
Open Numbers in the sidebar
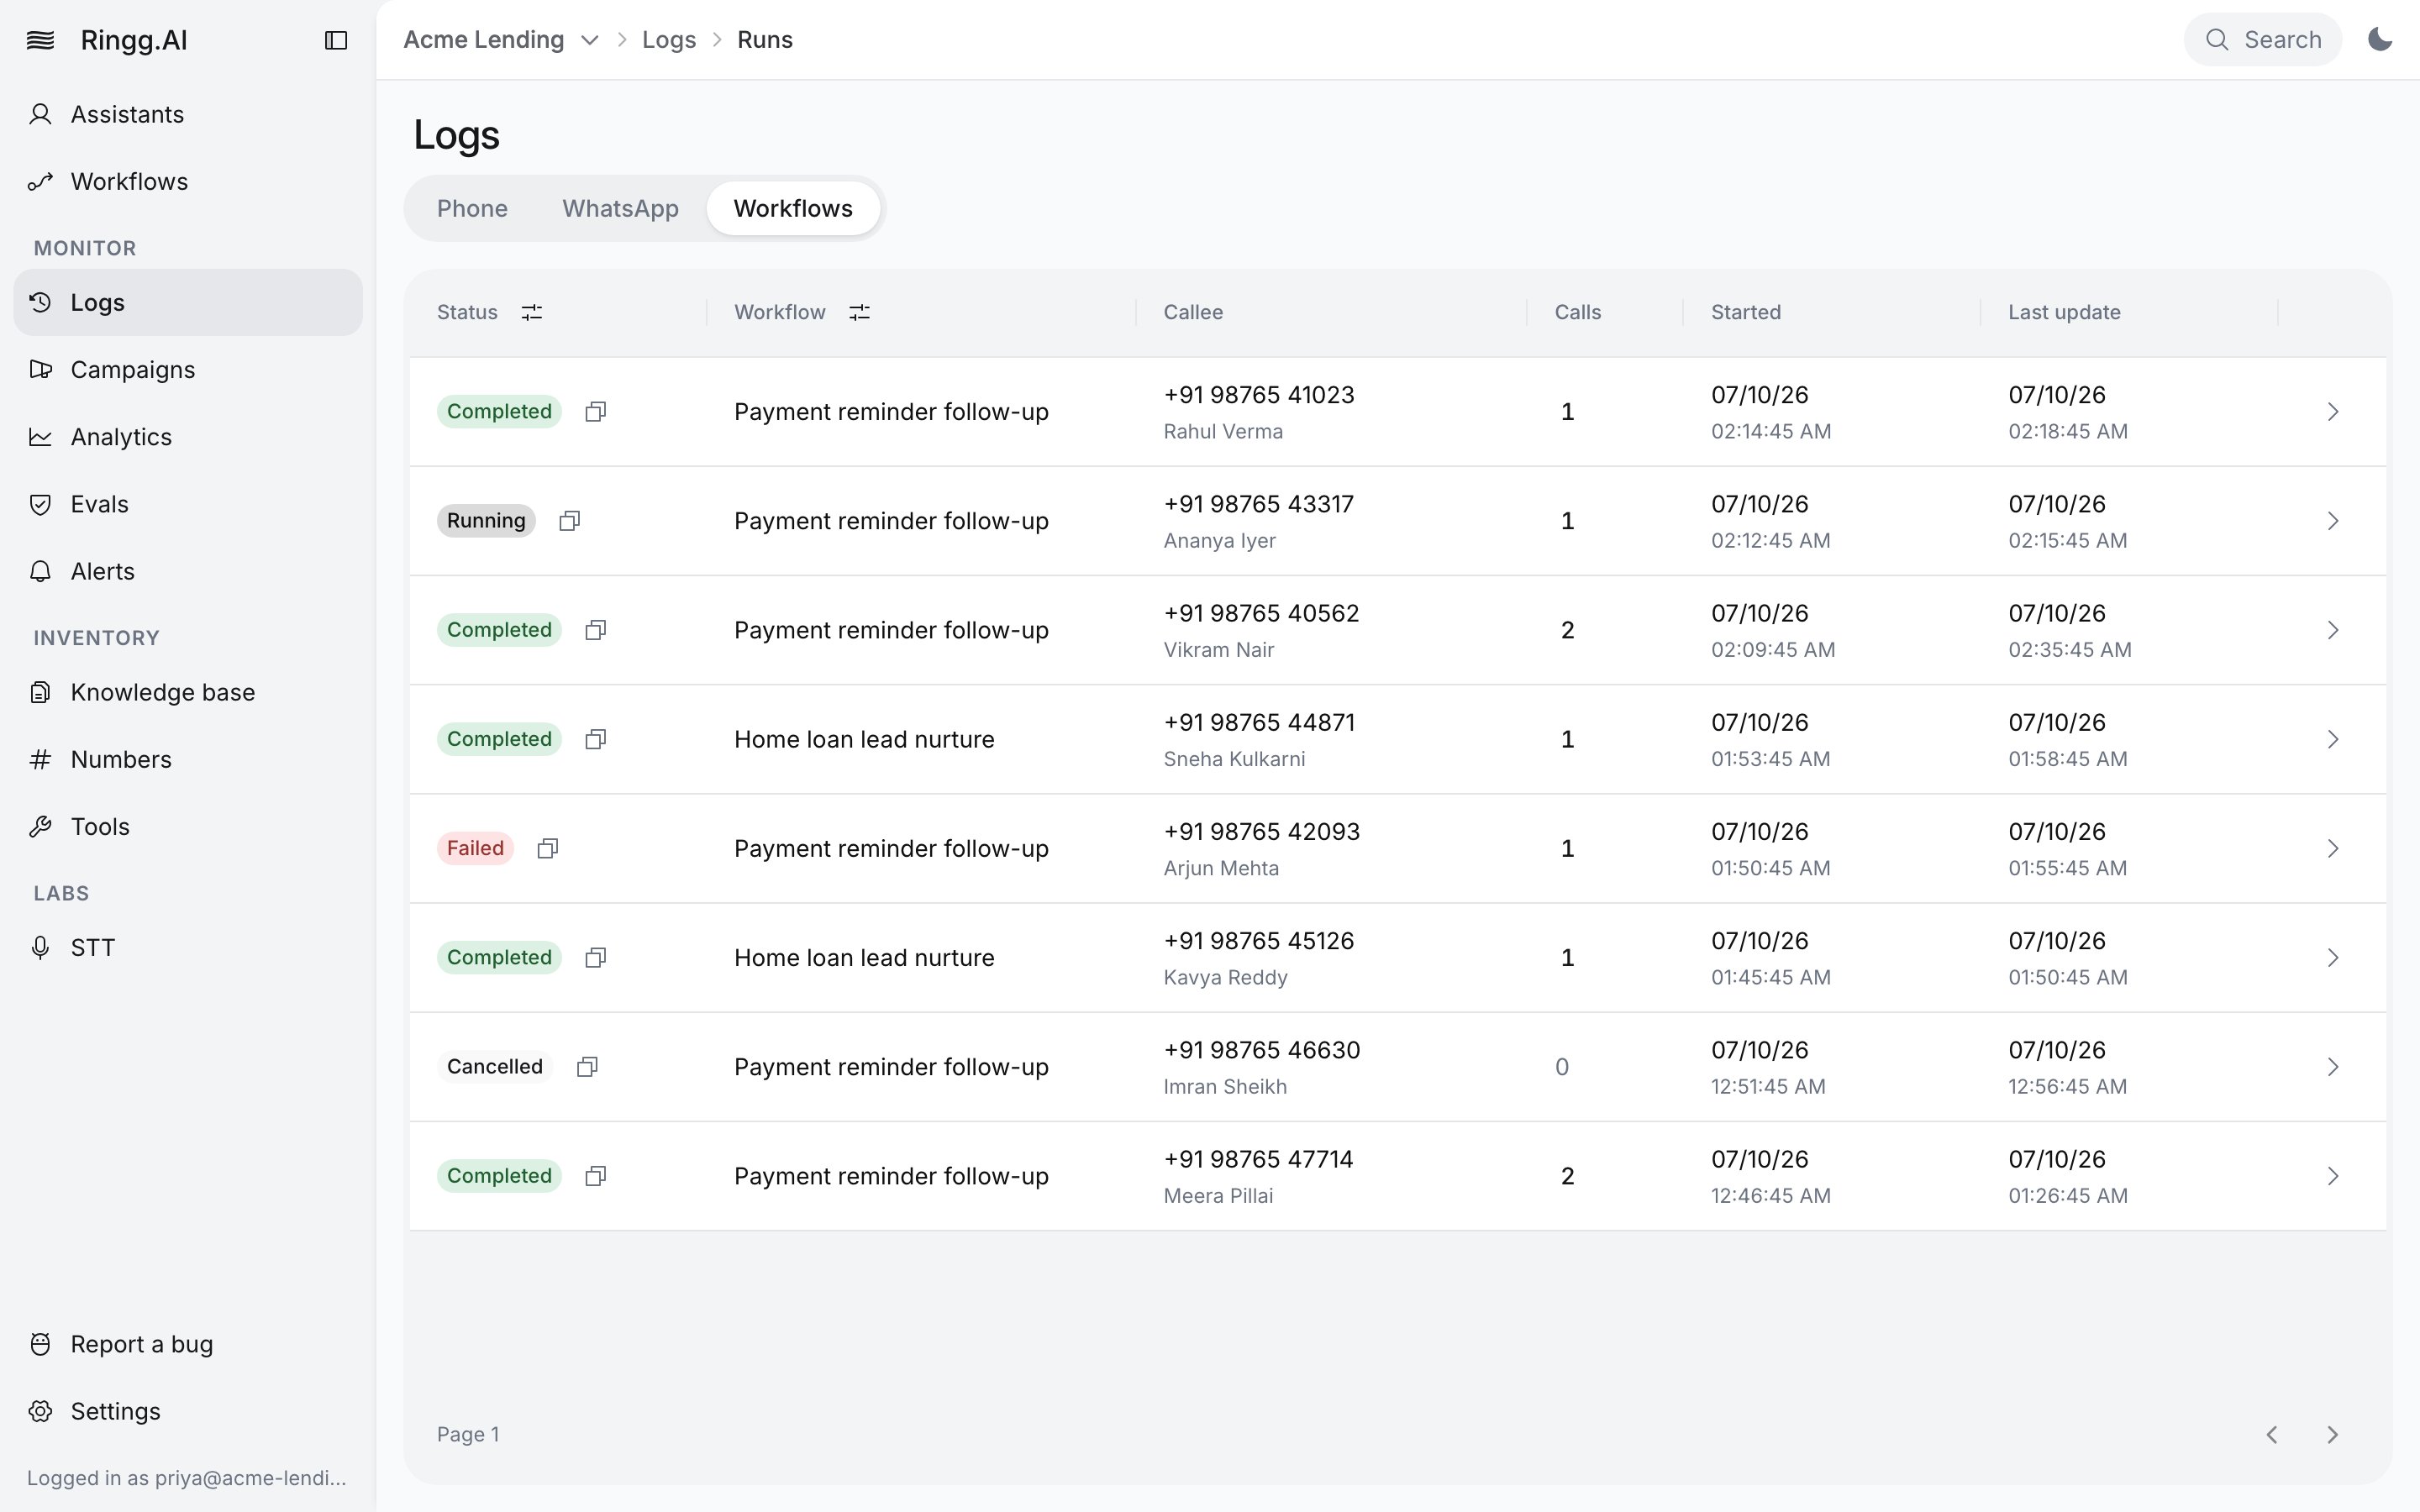point(188,758)
